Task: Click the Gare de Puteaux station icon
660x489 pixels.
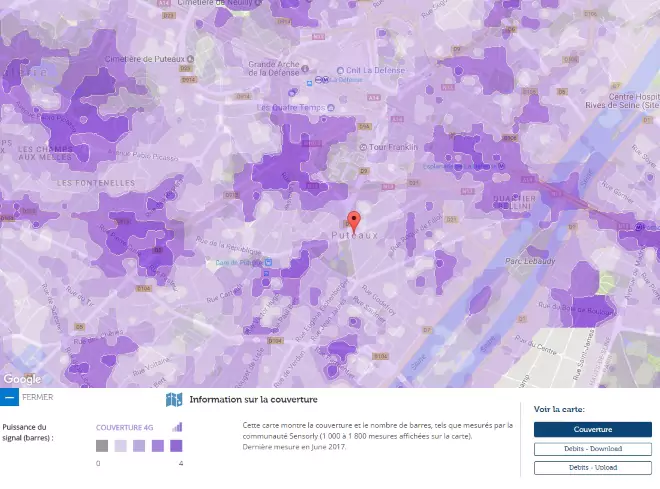Action: (x=268, y=263)
